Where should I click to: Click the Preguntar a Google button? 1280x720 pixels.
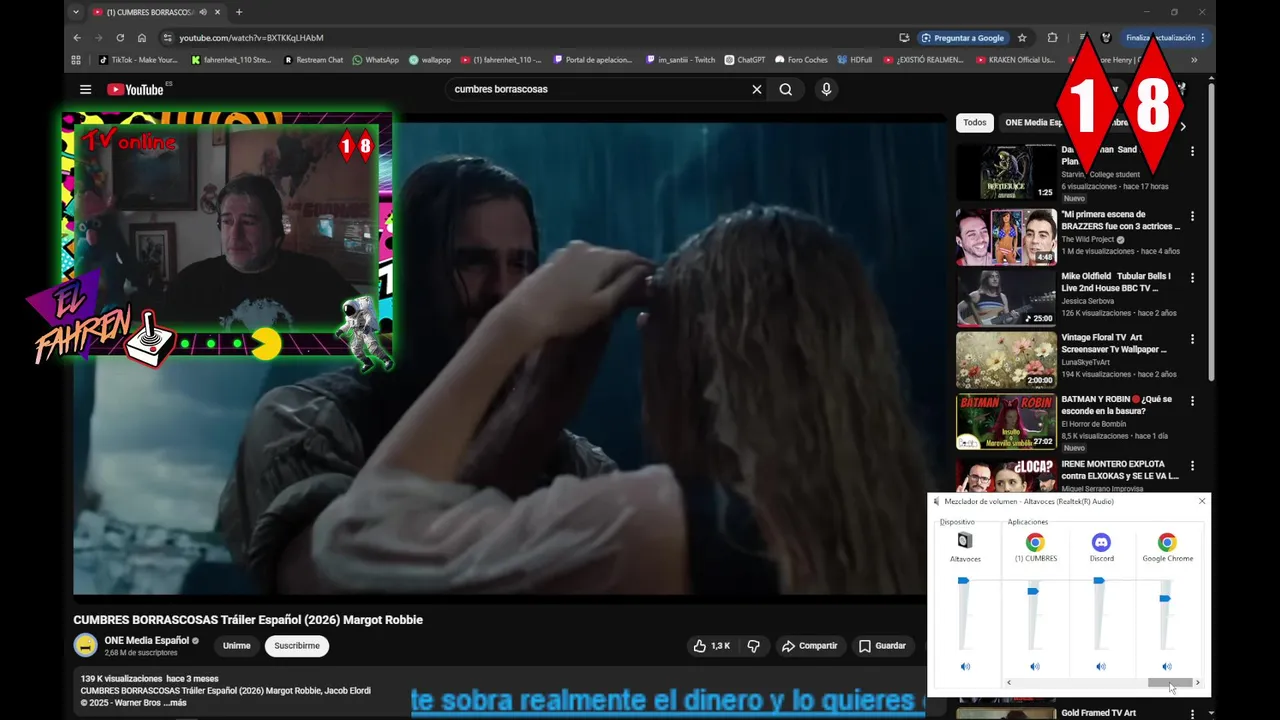(962, 38)
